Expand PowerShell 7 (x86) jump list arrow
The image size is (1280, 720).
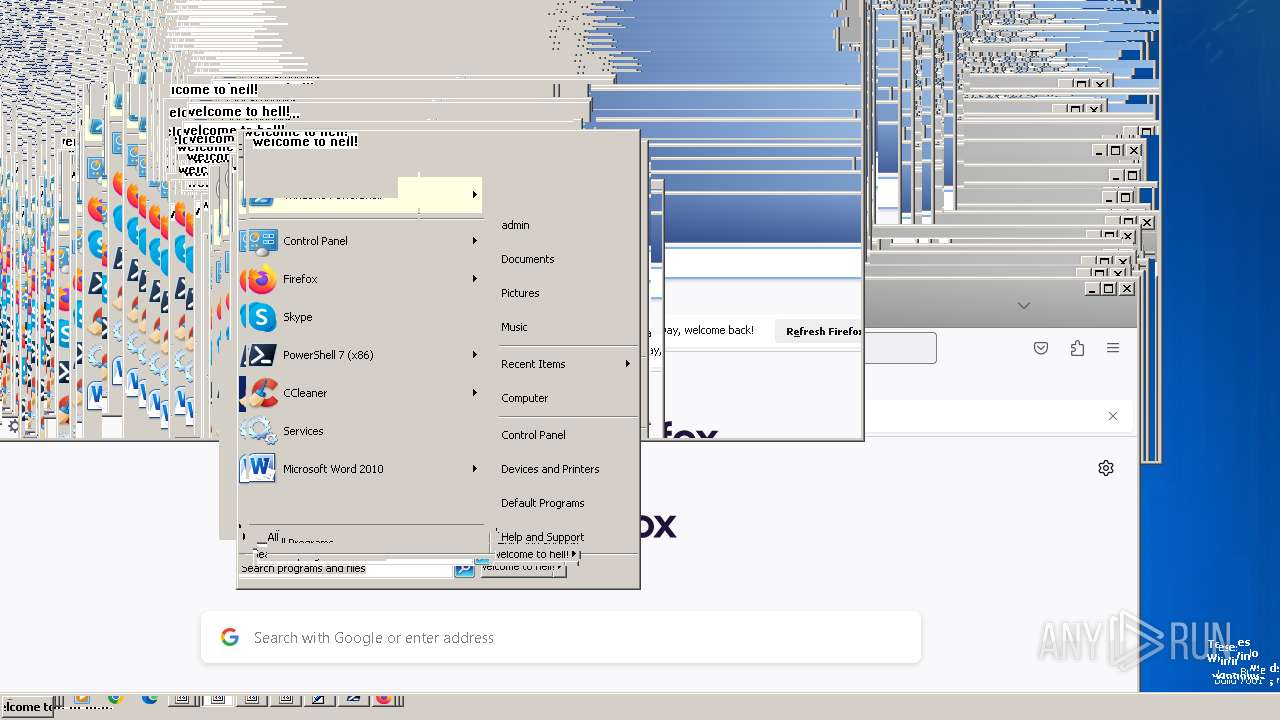point(475,355)
